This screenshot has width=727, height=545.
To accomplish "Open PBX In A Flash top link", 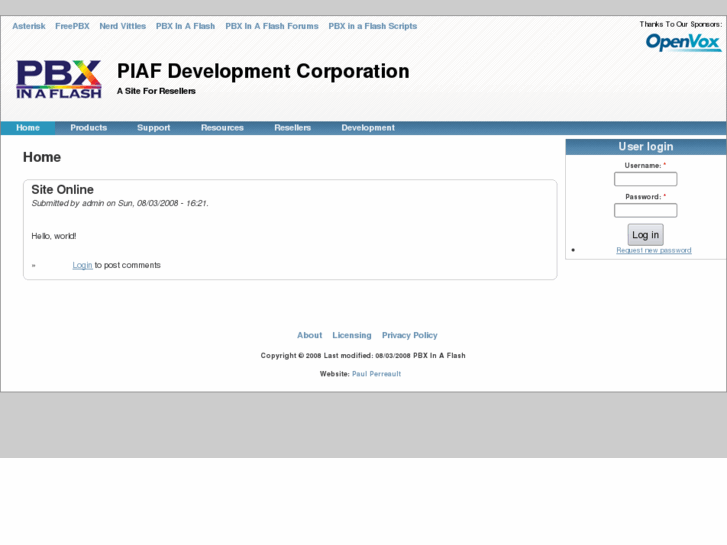I will (185, 26).
